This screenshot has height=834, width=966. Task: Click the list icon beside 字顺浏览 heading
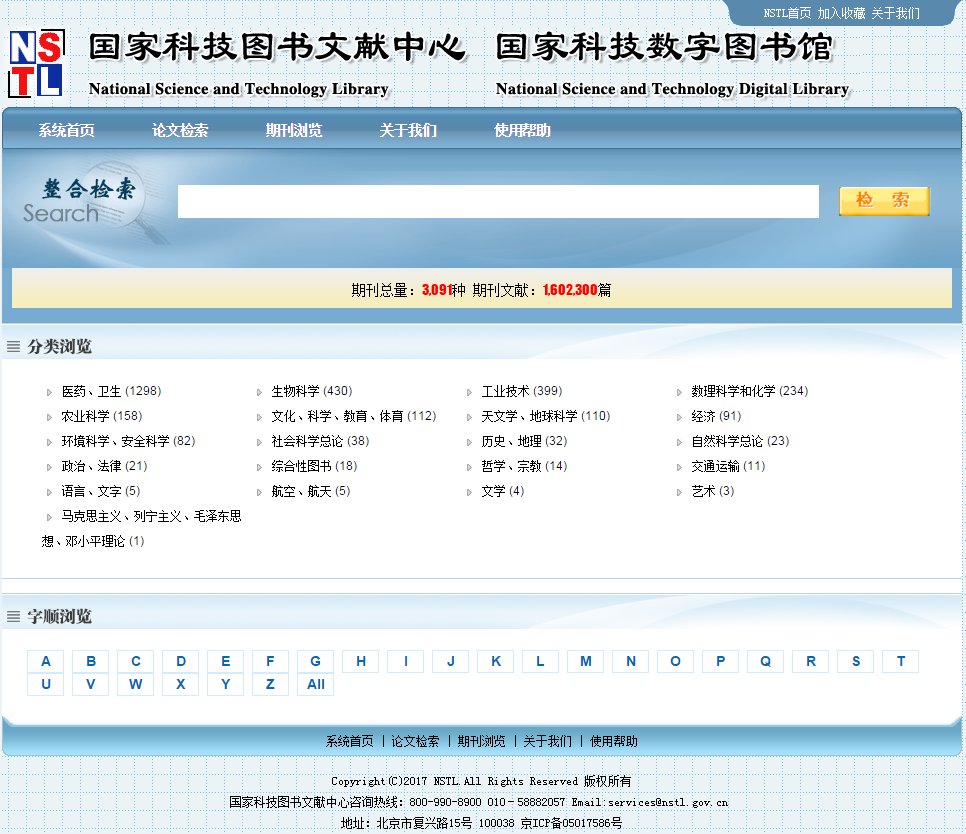(14, 617)
